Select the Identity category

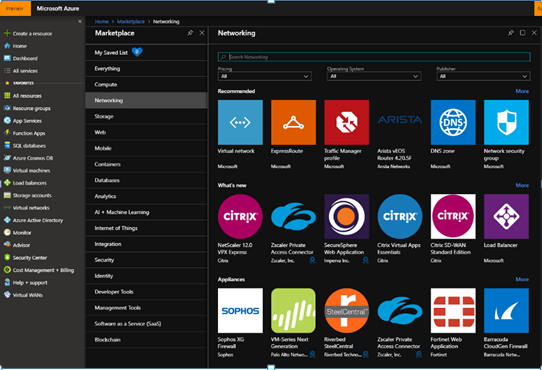coord(147,276)
